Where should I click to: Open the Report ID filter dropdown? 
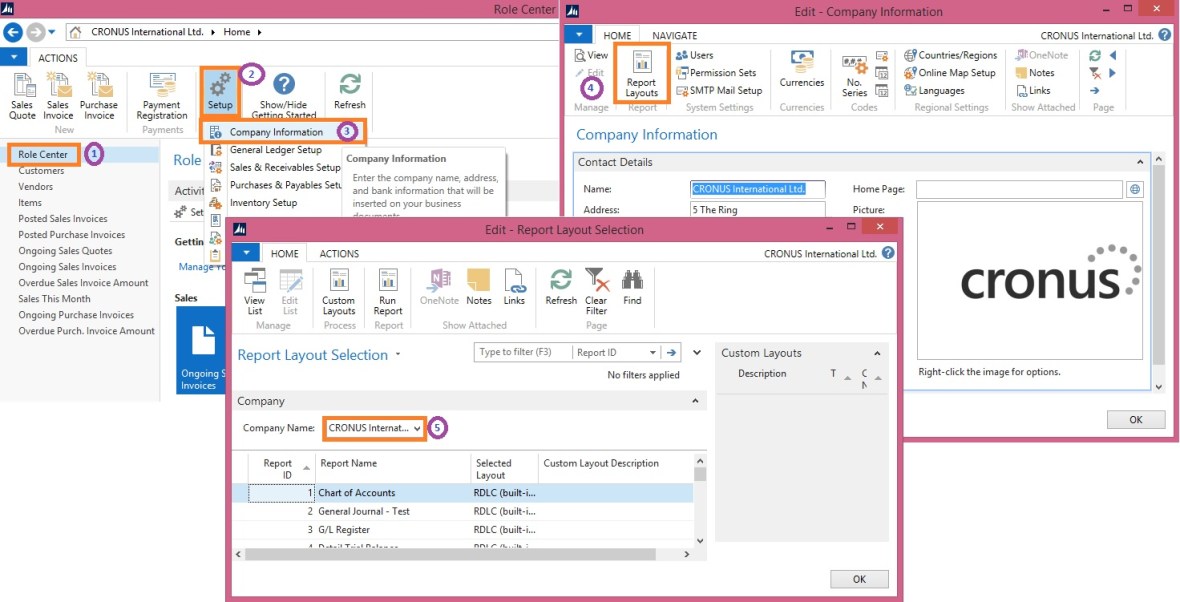pos(653,352)
